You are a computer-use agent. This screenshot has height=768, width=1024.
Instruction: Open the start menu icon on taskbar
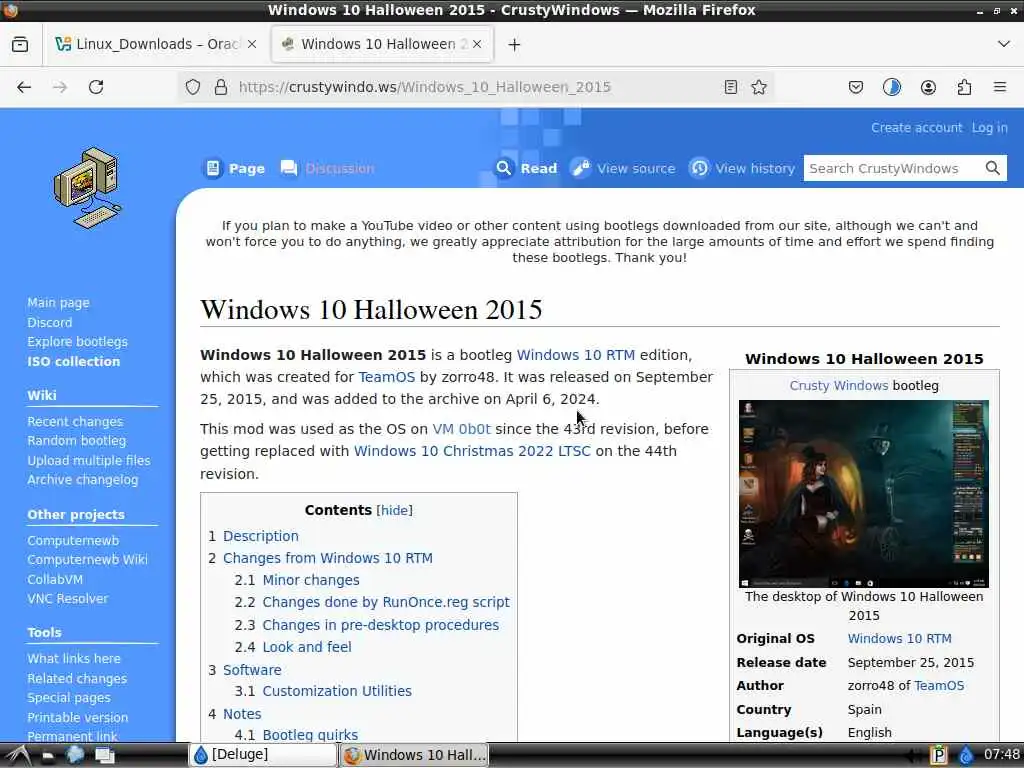(19, 756)
